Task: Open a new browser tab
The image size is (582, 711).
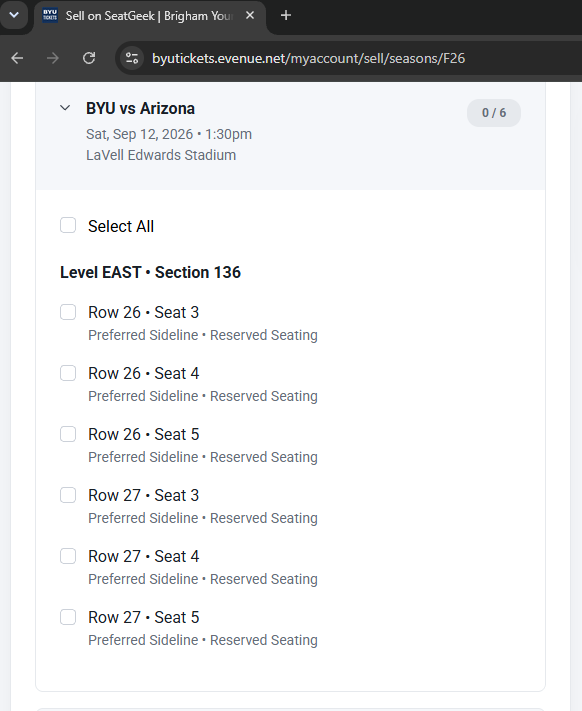Action: 286,15
